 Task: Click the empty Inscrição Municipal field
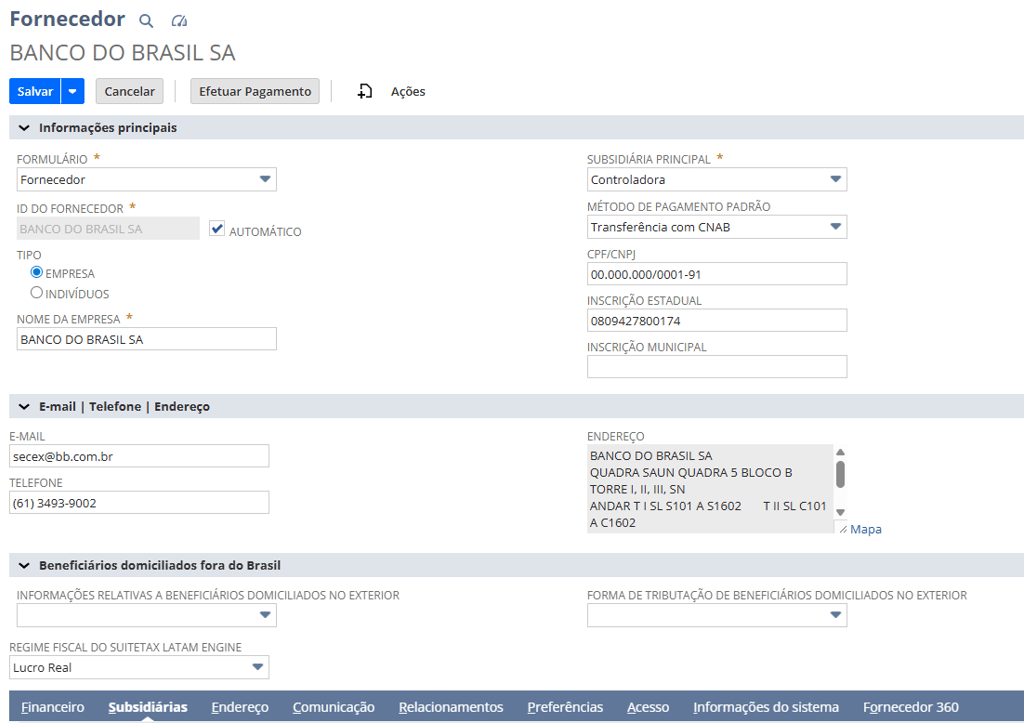tap(717, 367)
